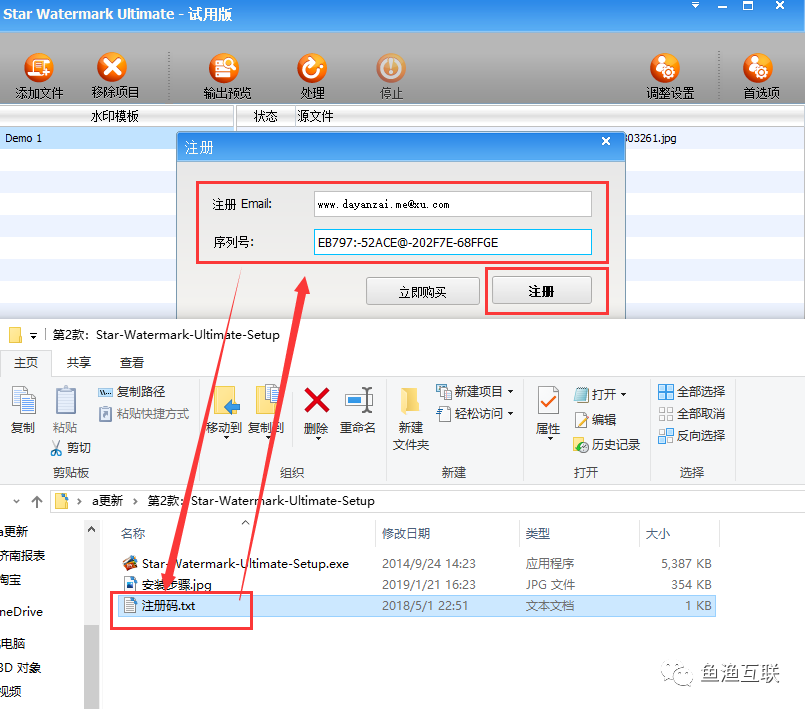Image resolution: width=805 pixels, height=709 pixels.
Task: Click 反向选择 in the ribbon
Action: click(692, 436)
